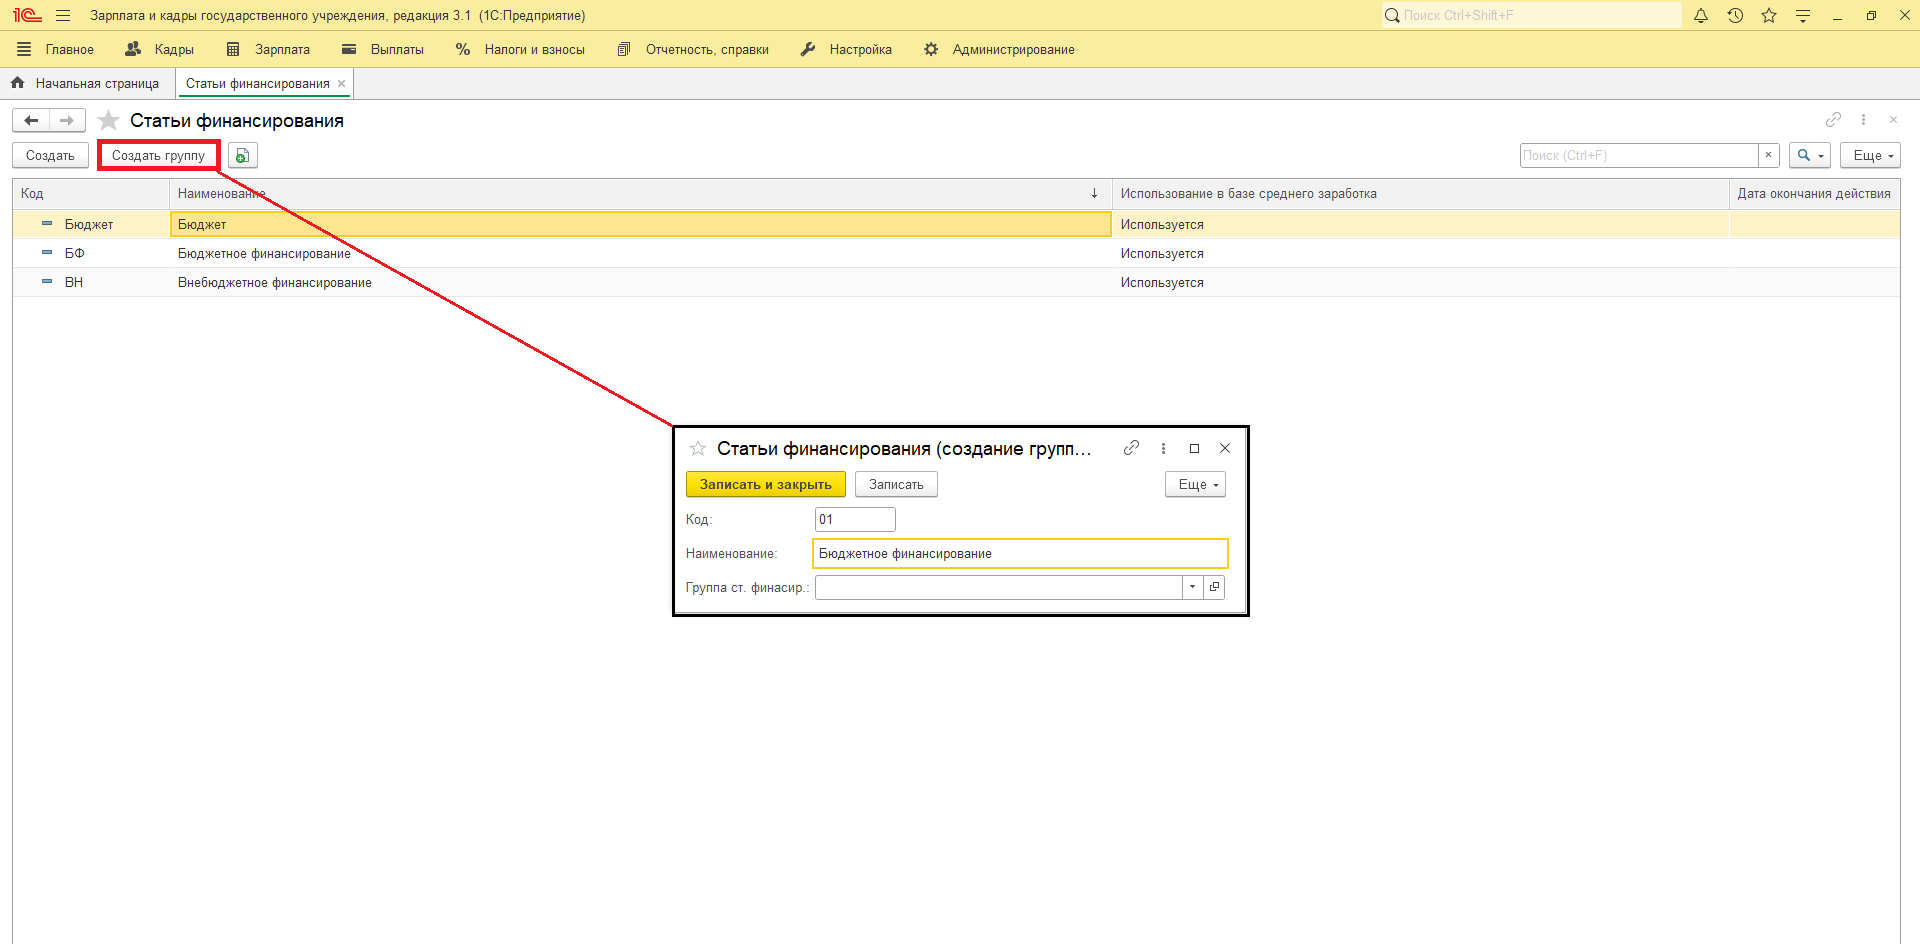This screenshot has height=944, width=1920.
Task: Focus the Код input field
Action: [x=855, y=519]
